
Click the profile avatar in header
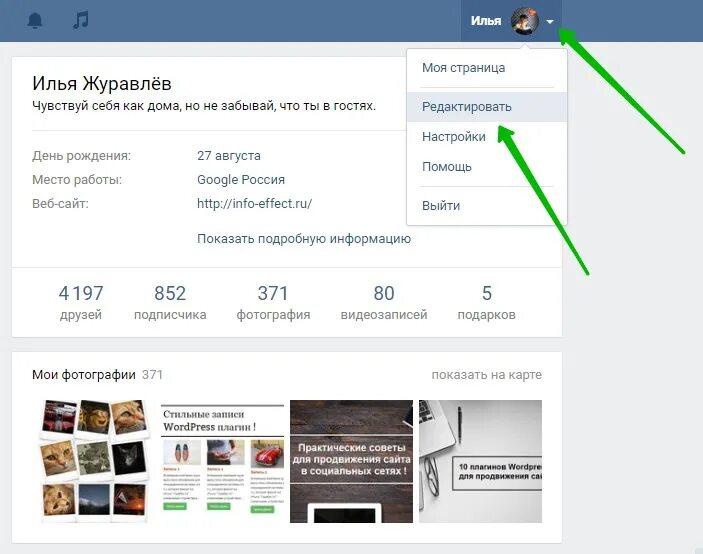(525, 21)
